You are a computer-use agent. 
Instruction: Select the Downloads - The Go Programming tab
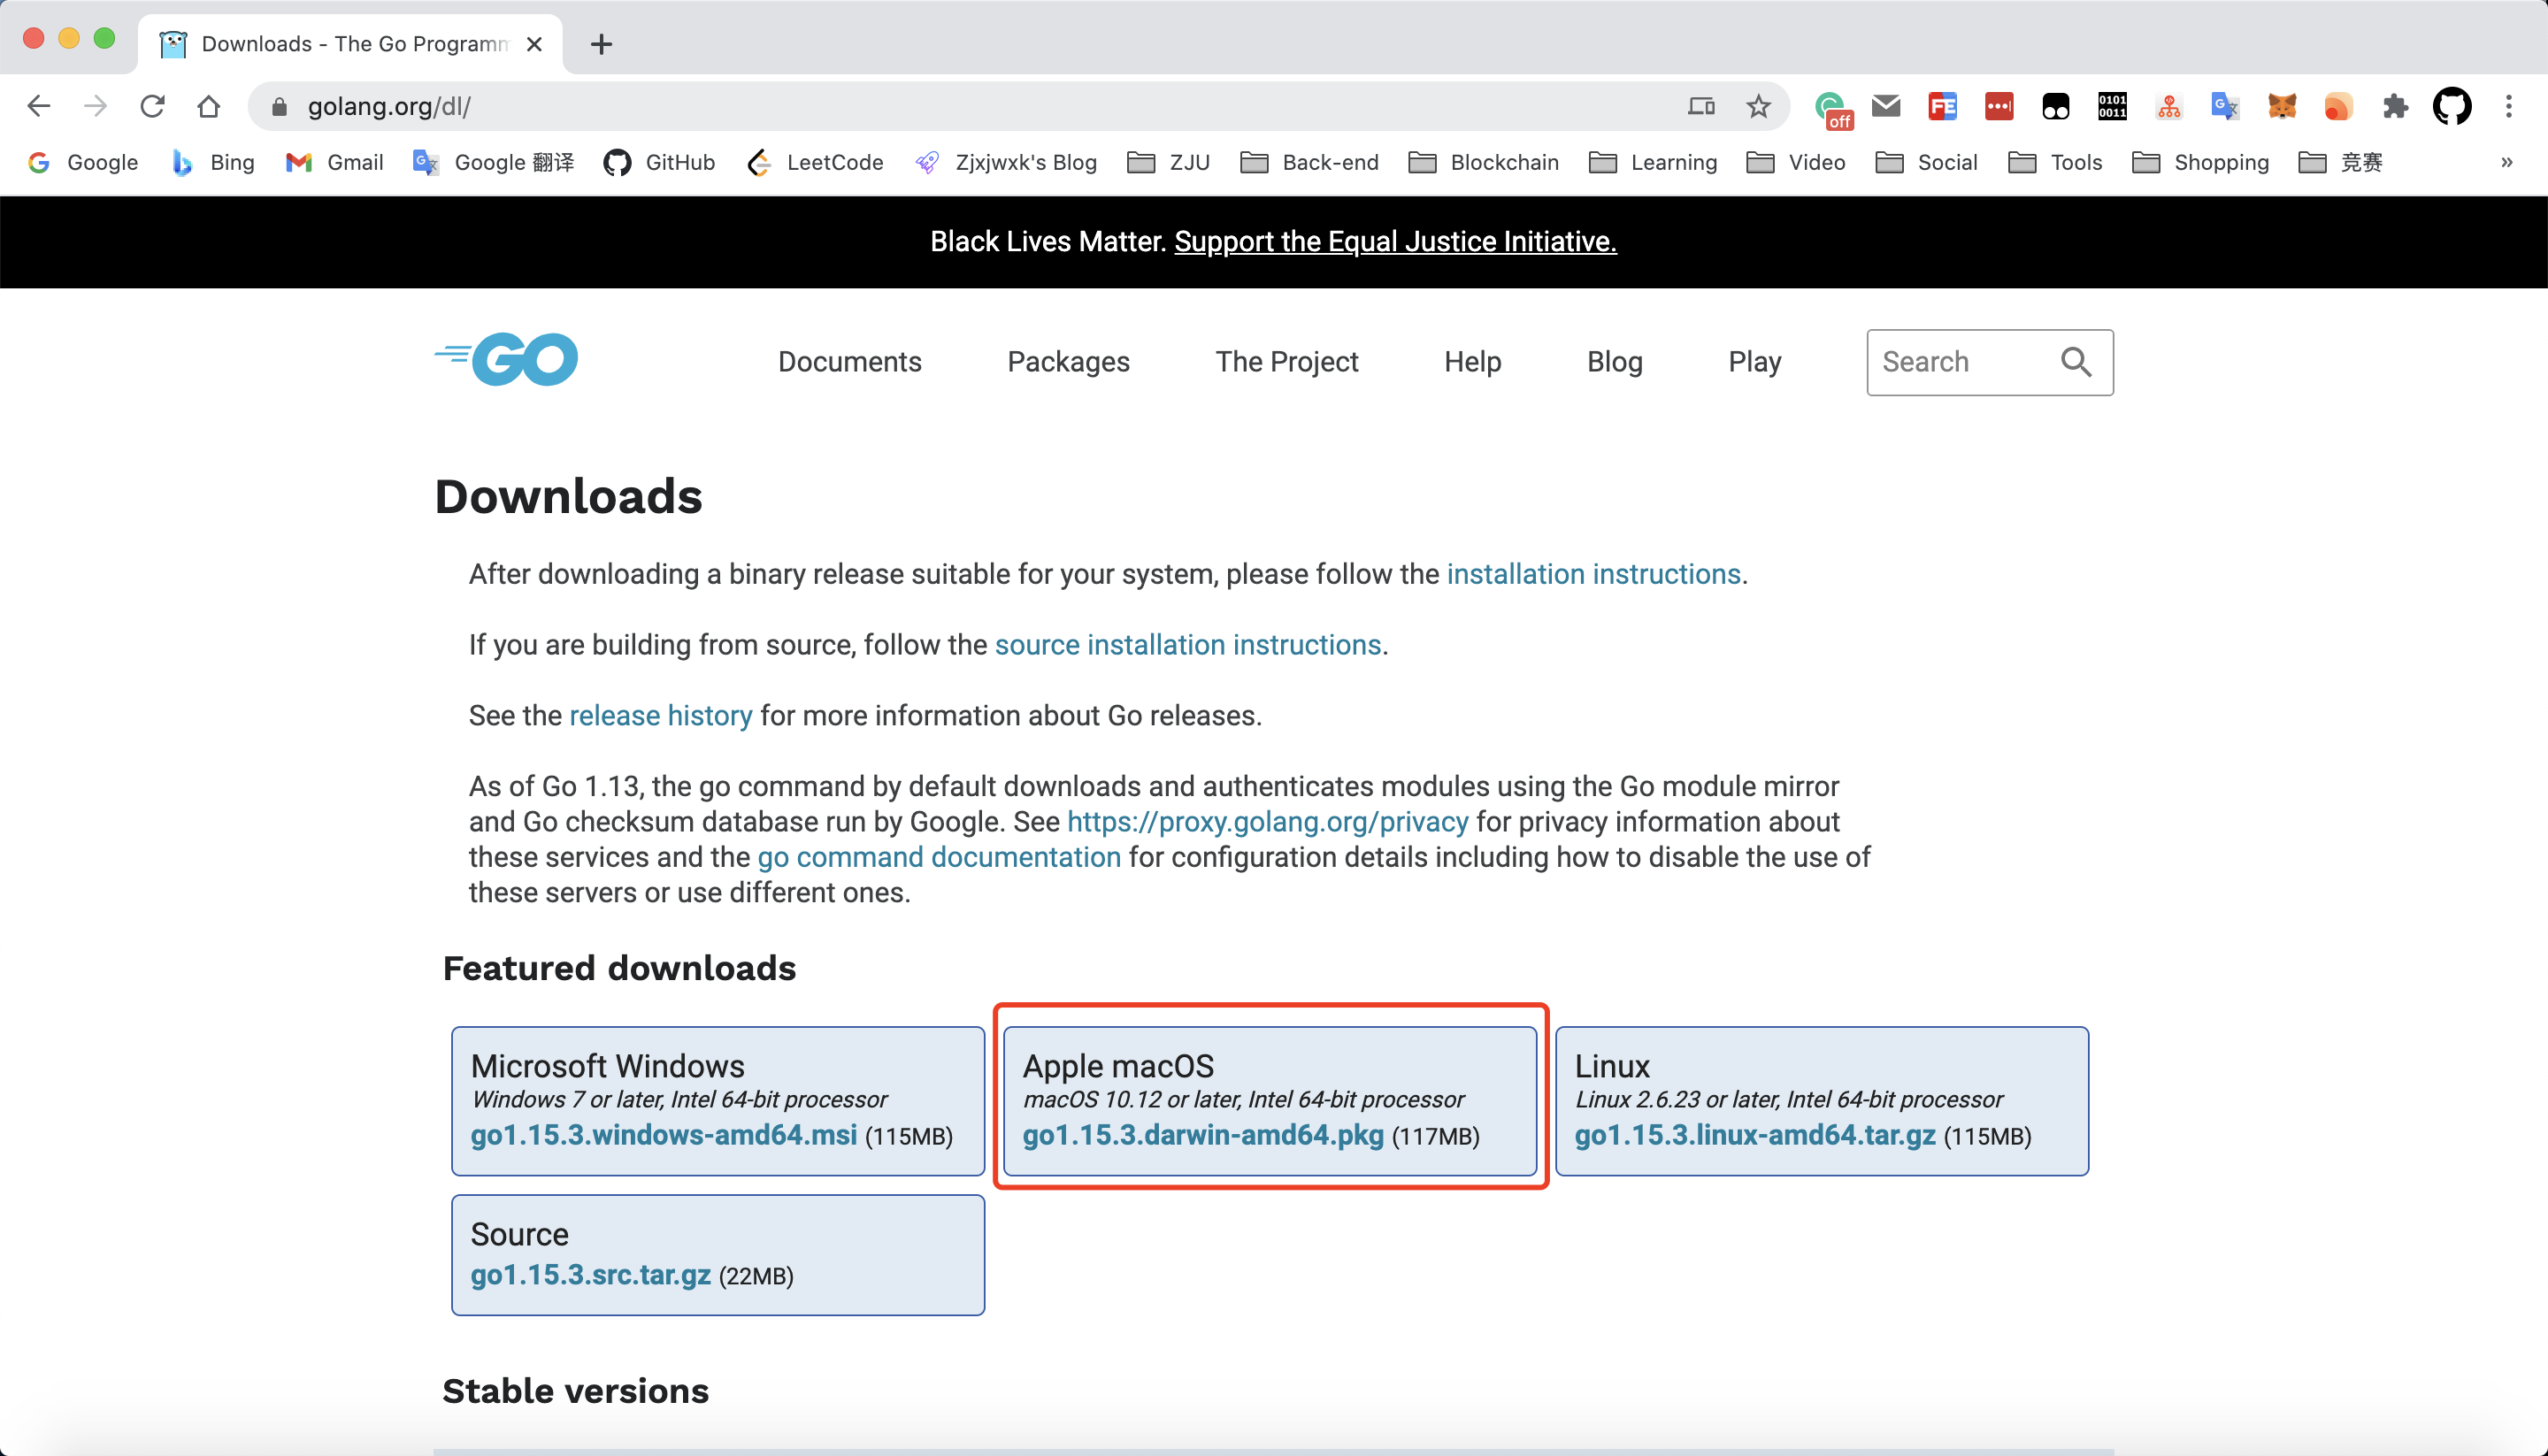point(350,44)
